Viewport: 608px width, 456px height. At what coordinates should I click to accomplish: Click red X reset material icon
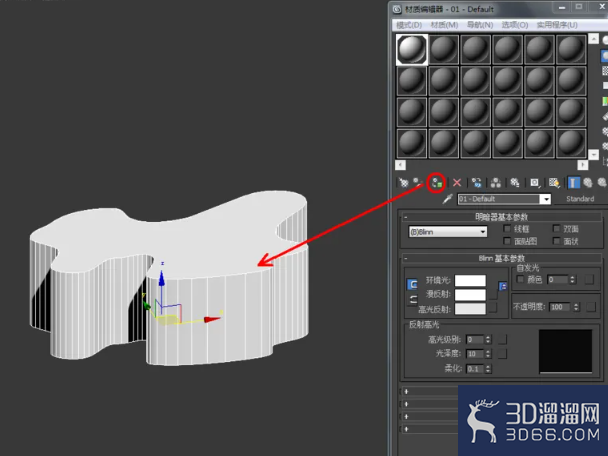(457, 183)
